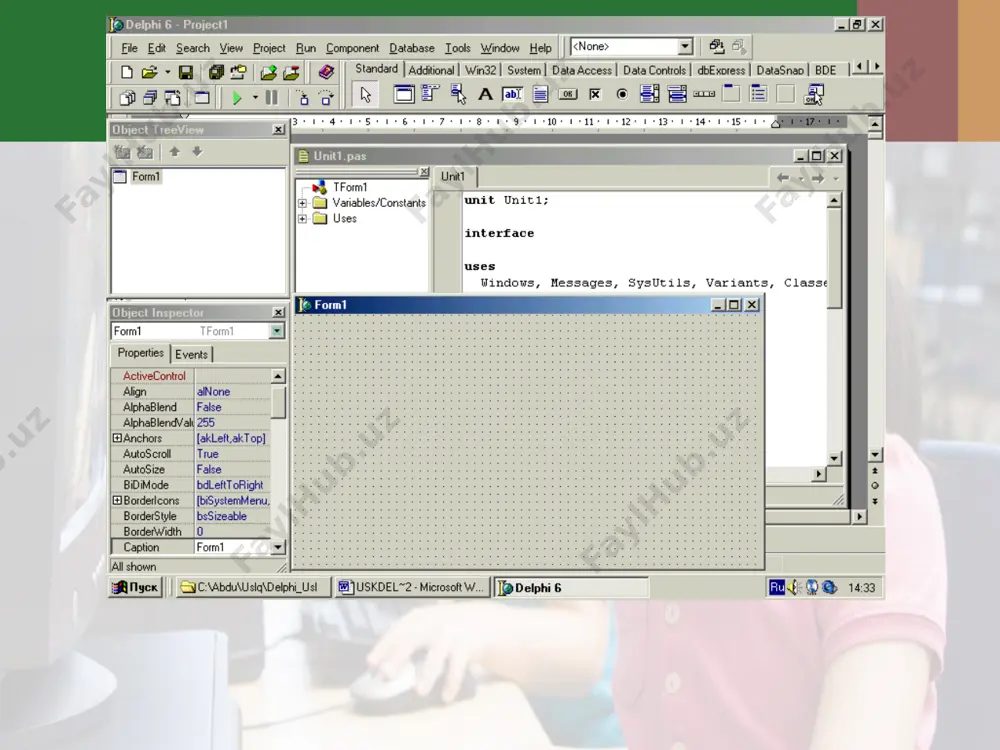
Task: Run the project with green arrow
Action: 237,98
